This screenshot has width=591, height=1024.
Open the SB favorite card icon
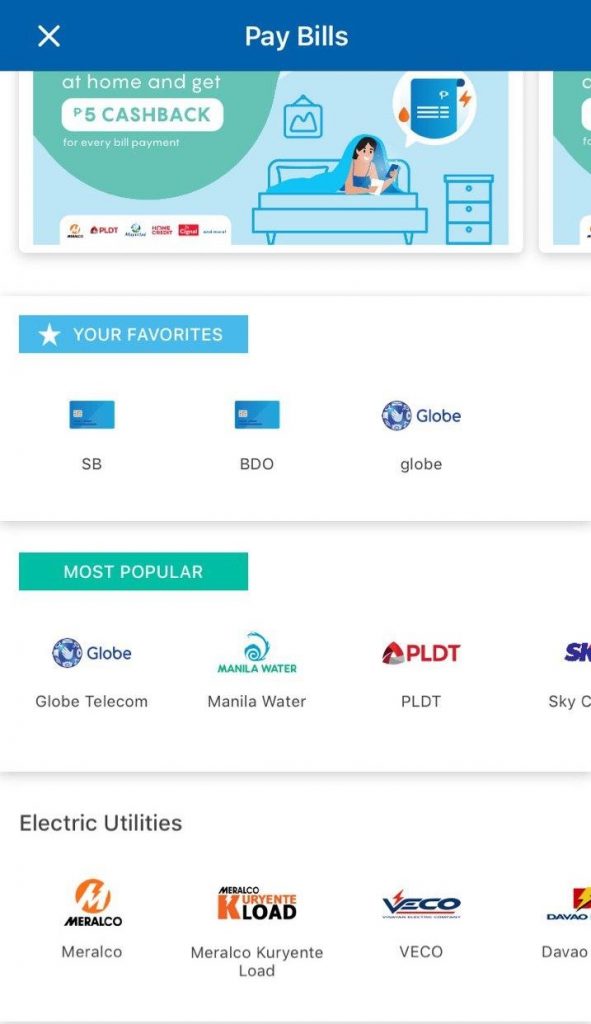pyautogui.click(x=92, y=415)
